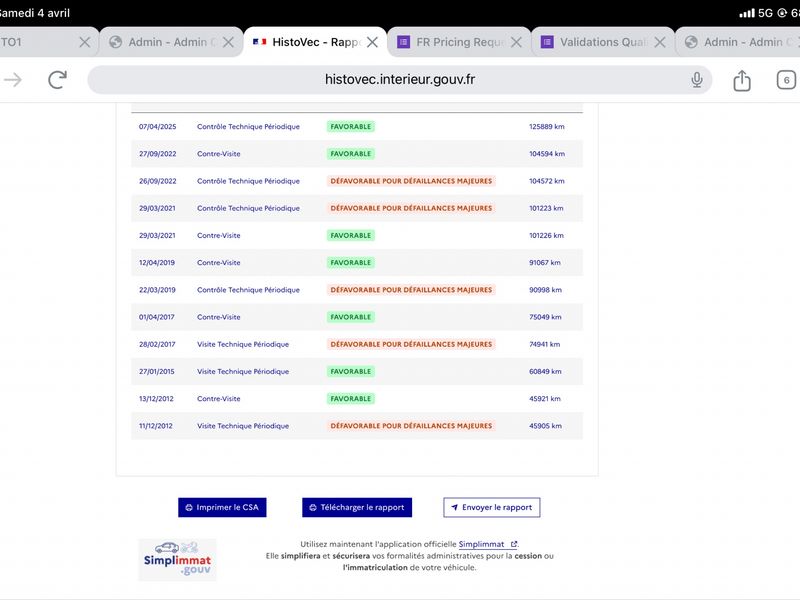This screenshot has height=600, width=800.
Task: Click Visite Technique Périodique on the 27/01/2015 row
Action: [243, 371]
